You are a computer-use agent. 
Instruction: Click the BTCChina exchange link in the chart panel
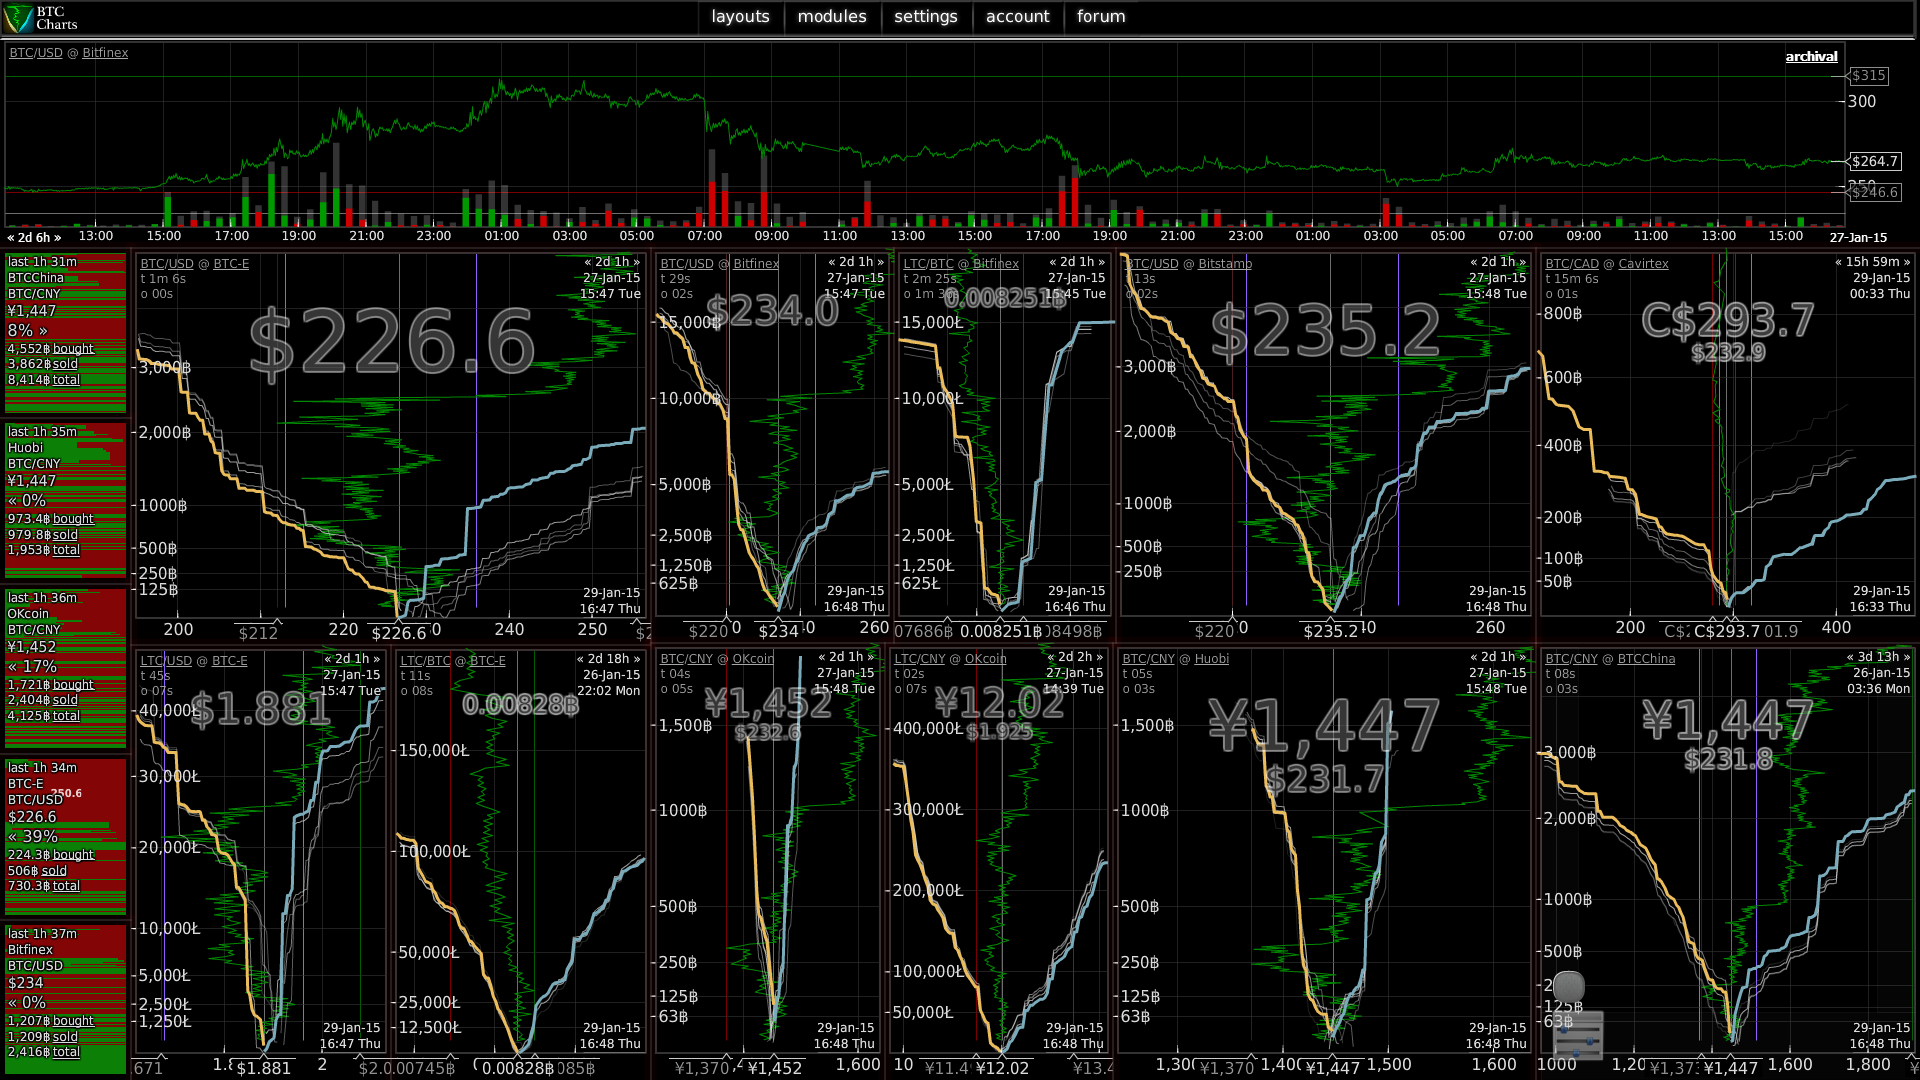tap(1646, 659)
